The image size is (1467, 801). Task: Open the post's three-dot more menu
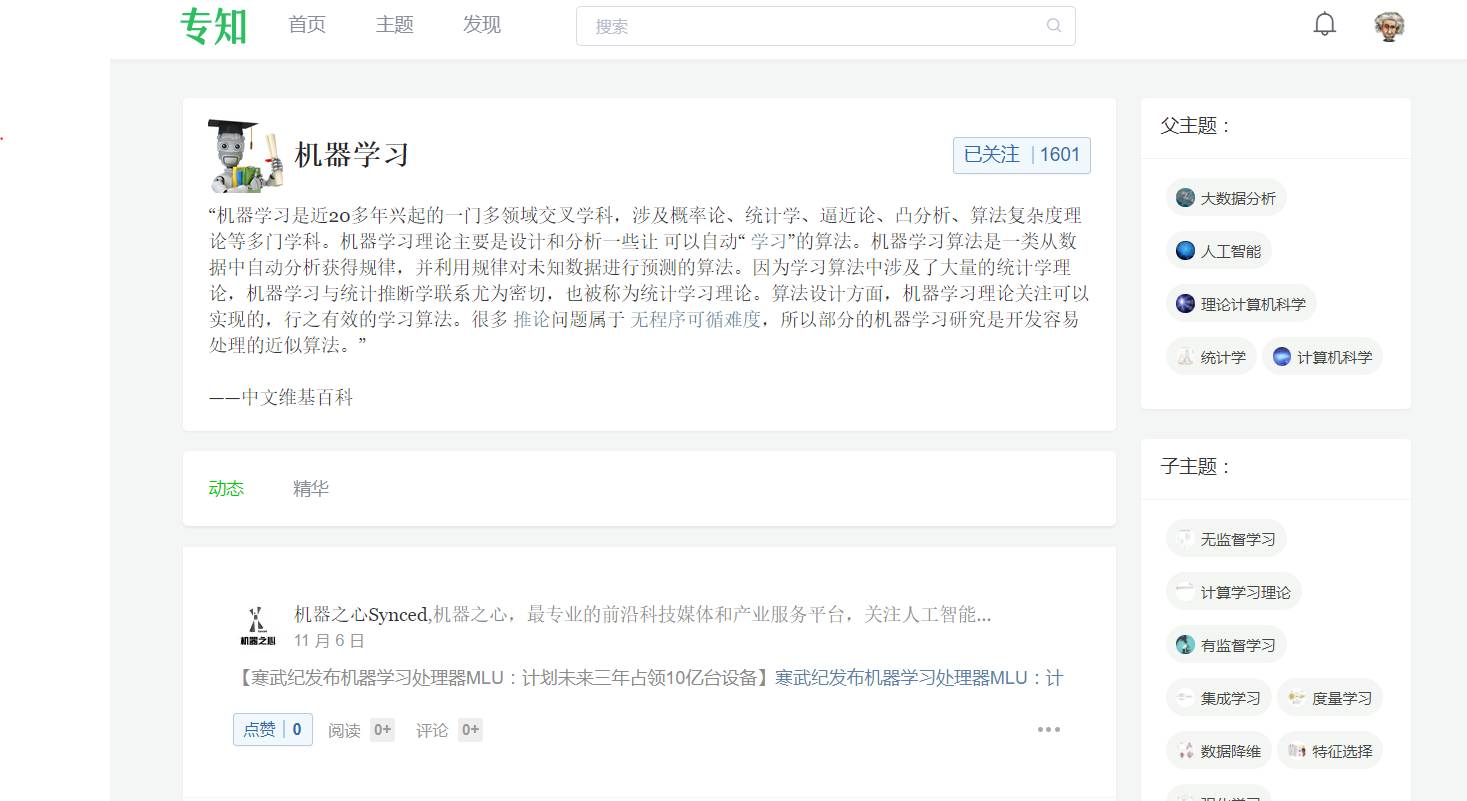(x=1049, y=730)
